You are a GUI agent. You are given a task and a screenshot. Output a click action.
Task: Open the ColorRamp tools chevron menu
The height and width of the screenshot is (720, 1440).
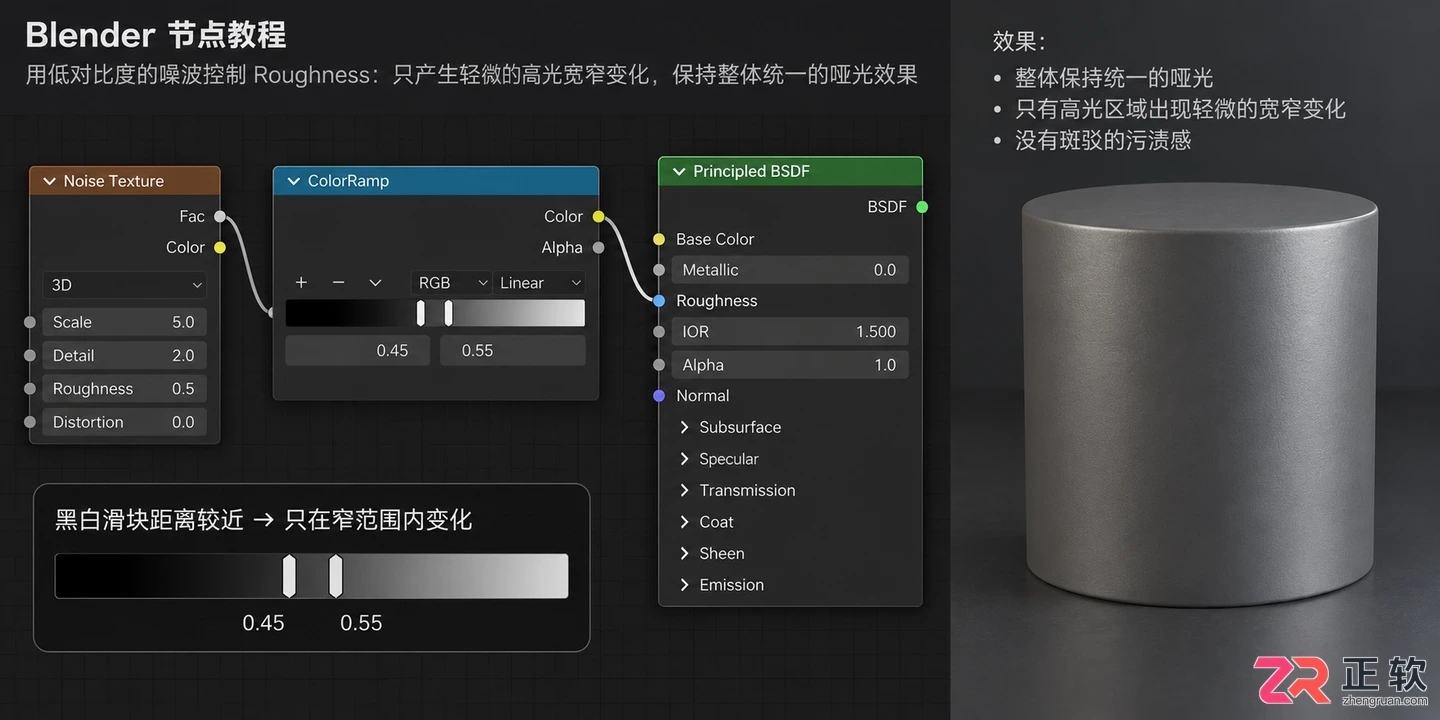coord(375,283)
